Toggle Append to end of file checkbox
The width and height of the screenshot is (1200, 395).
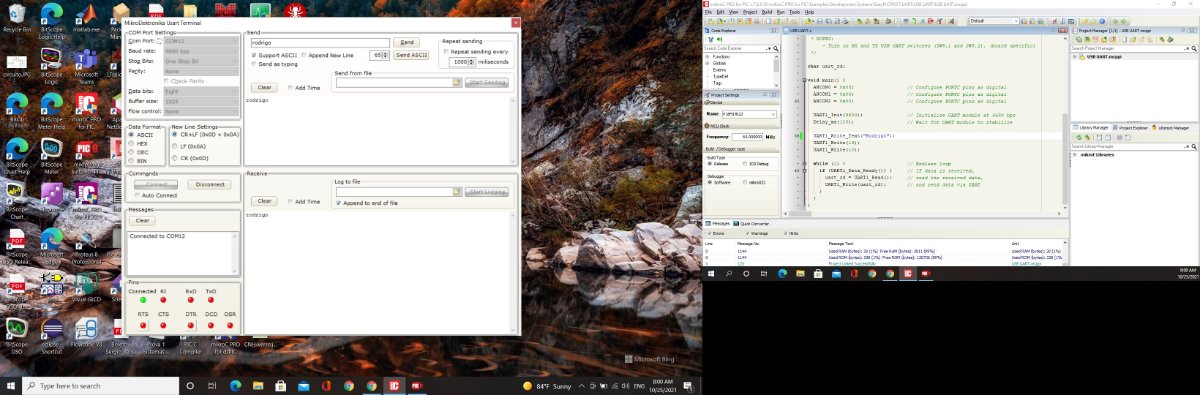pyautogui.click(x=339, y=203)
